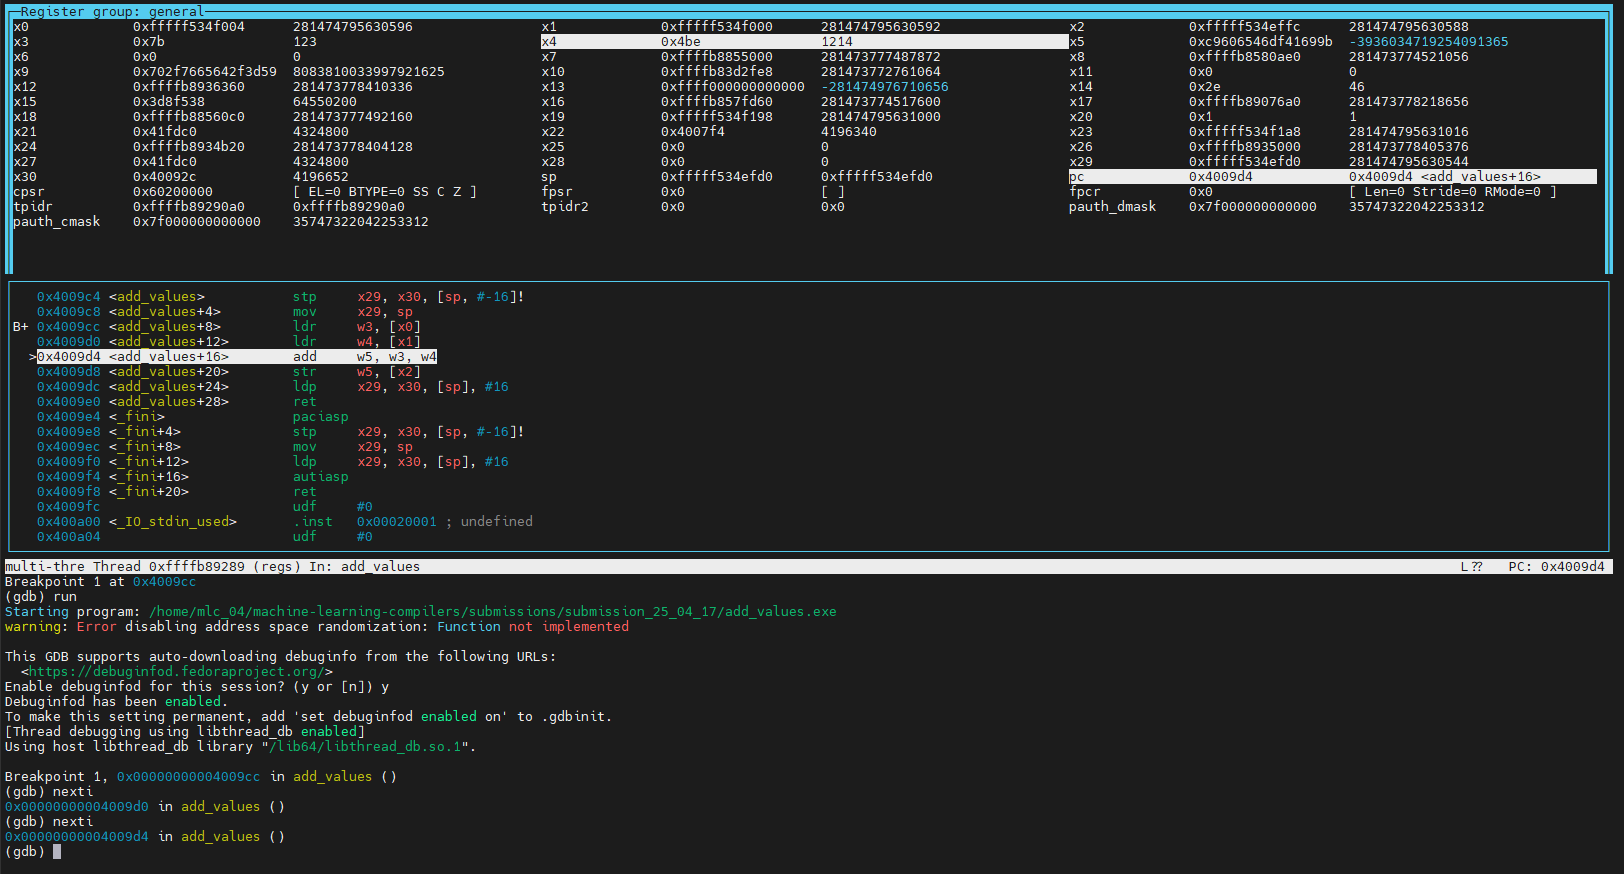Click the ldr w4, [x1] instruction line
This screenshot has height=874, width=1624.
point(229,342)
